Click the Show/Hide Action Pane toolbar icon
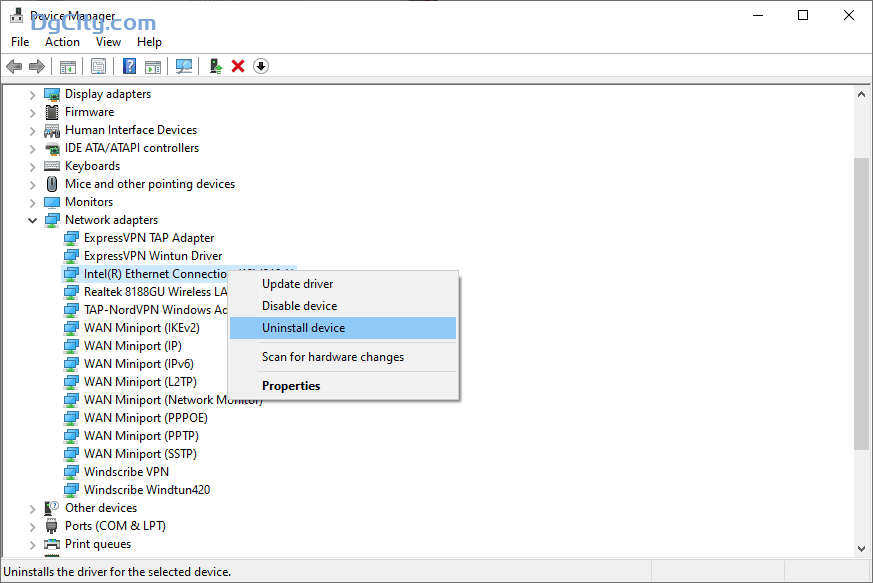 [x=153, y=67]
